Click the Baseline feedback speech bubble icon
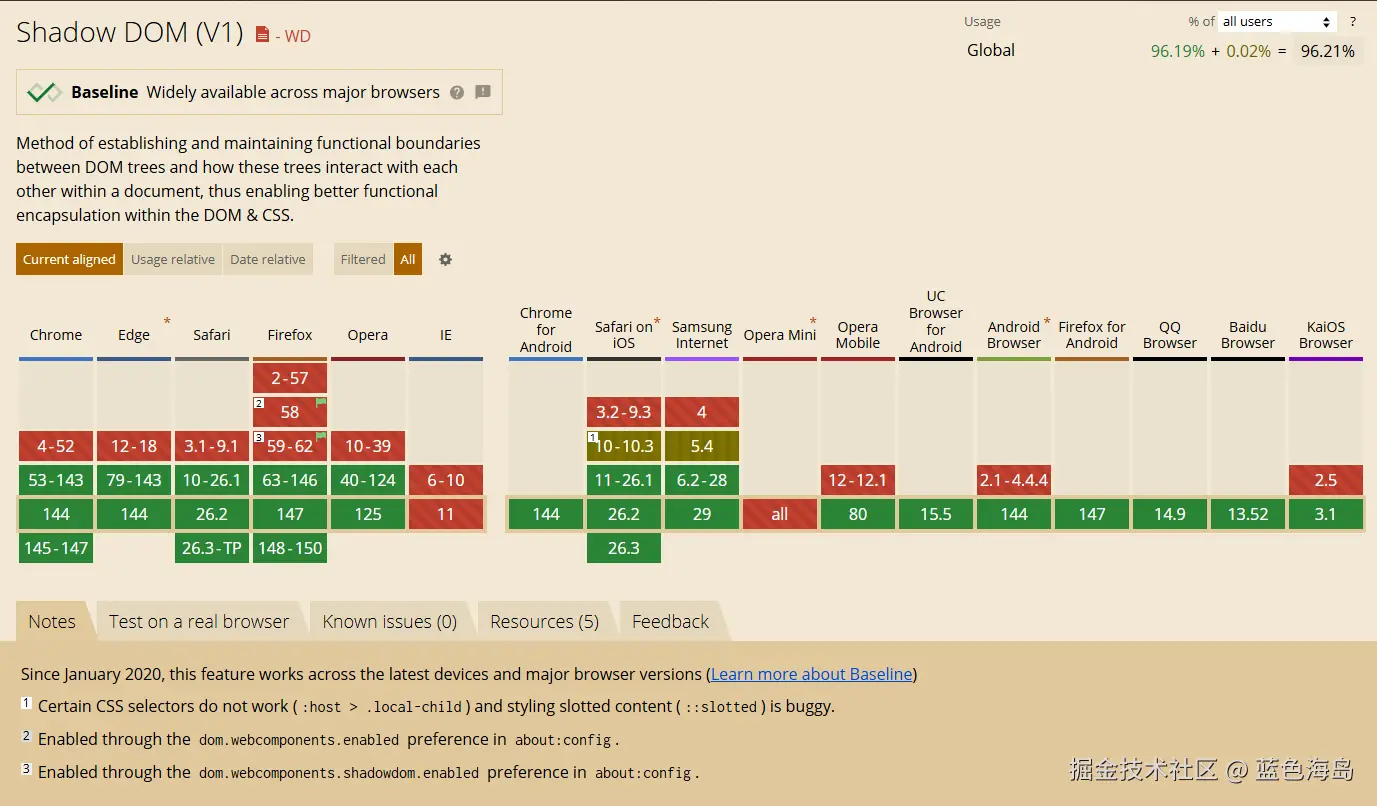This screenshot has height=806, width=1377. pos(483,92)
